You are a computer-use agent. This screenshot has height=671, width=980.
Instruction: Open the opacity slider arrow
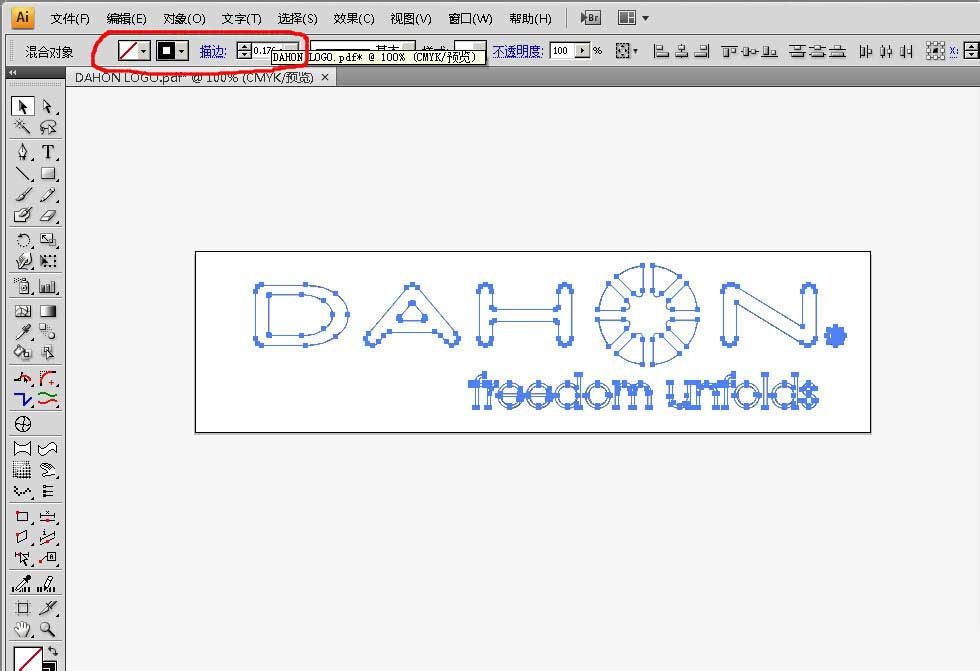tap(582, 51)
